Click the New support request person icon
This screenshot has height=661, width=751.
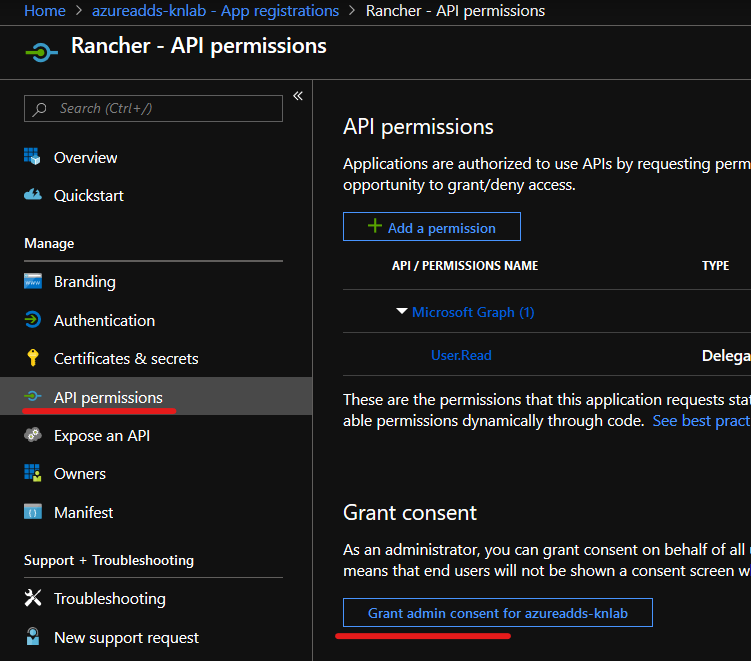coord(33,637)
